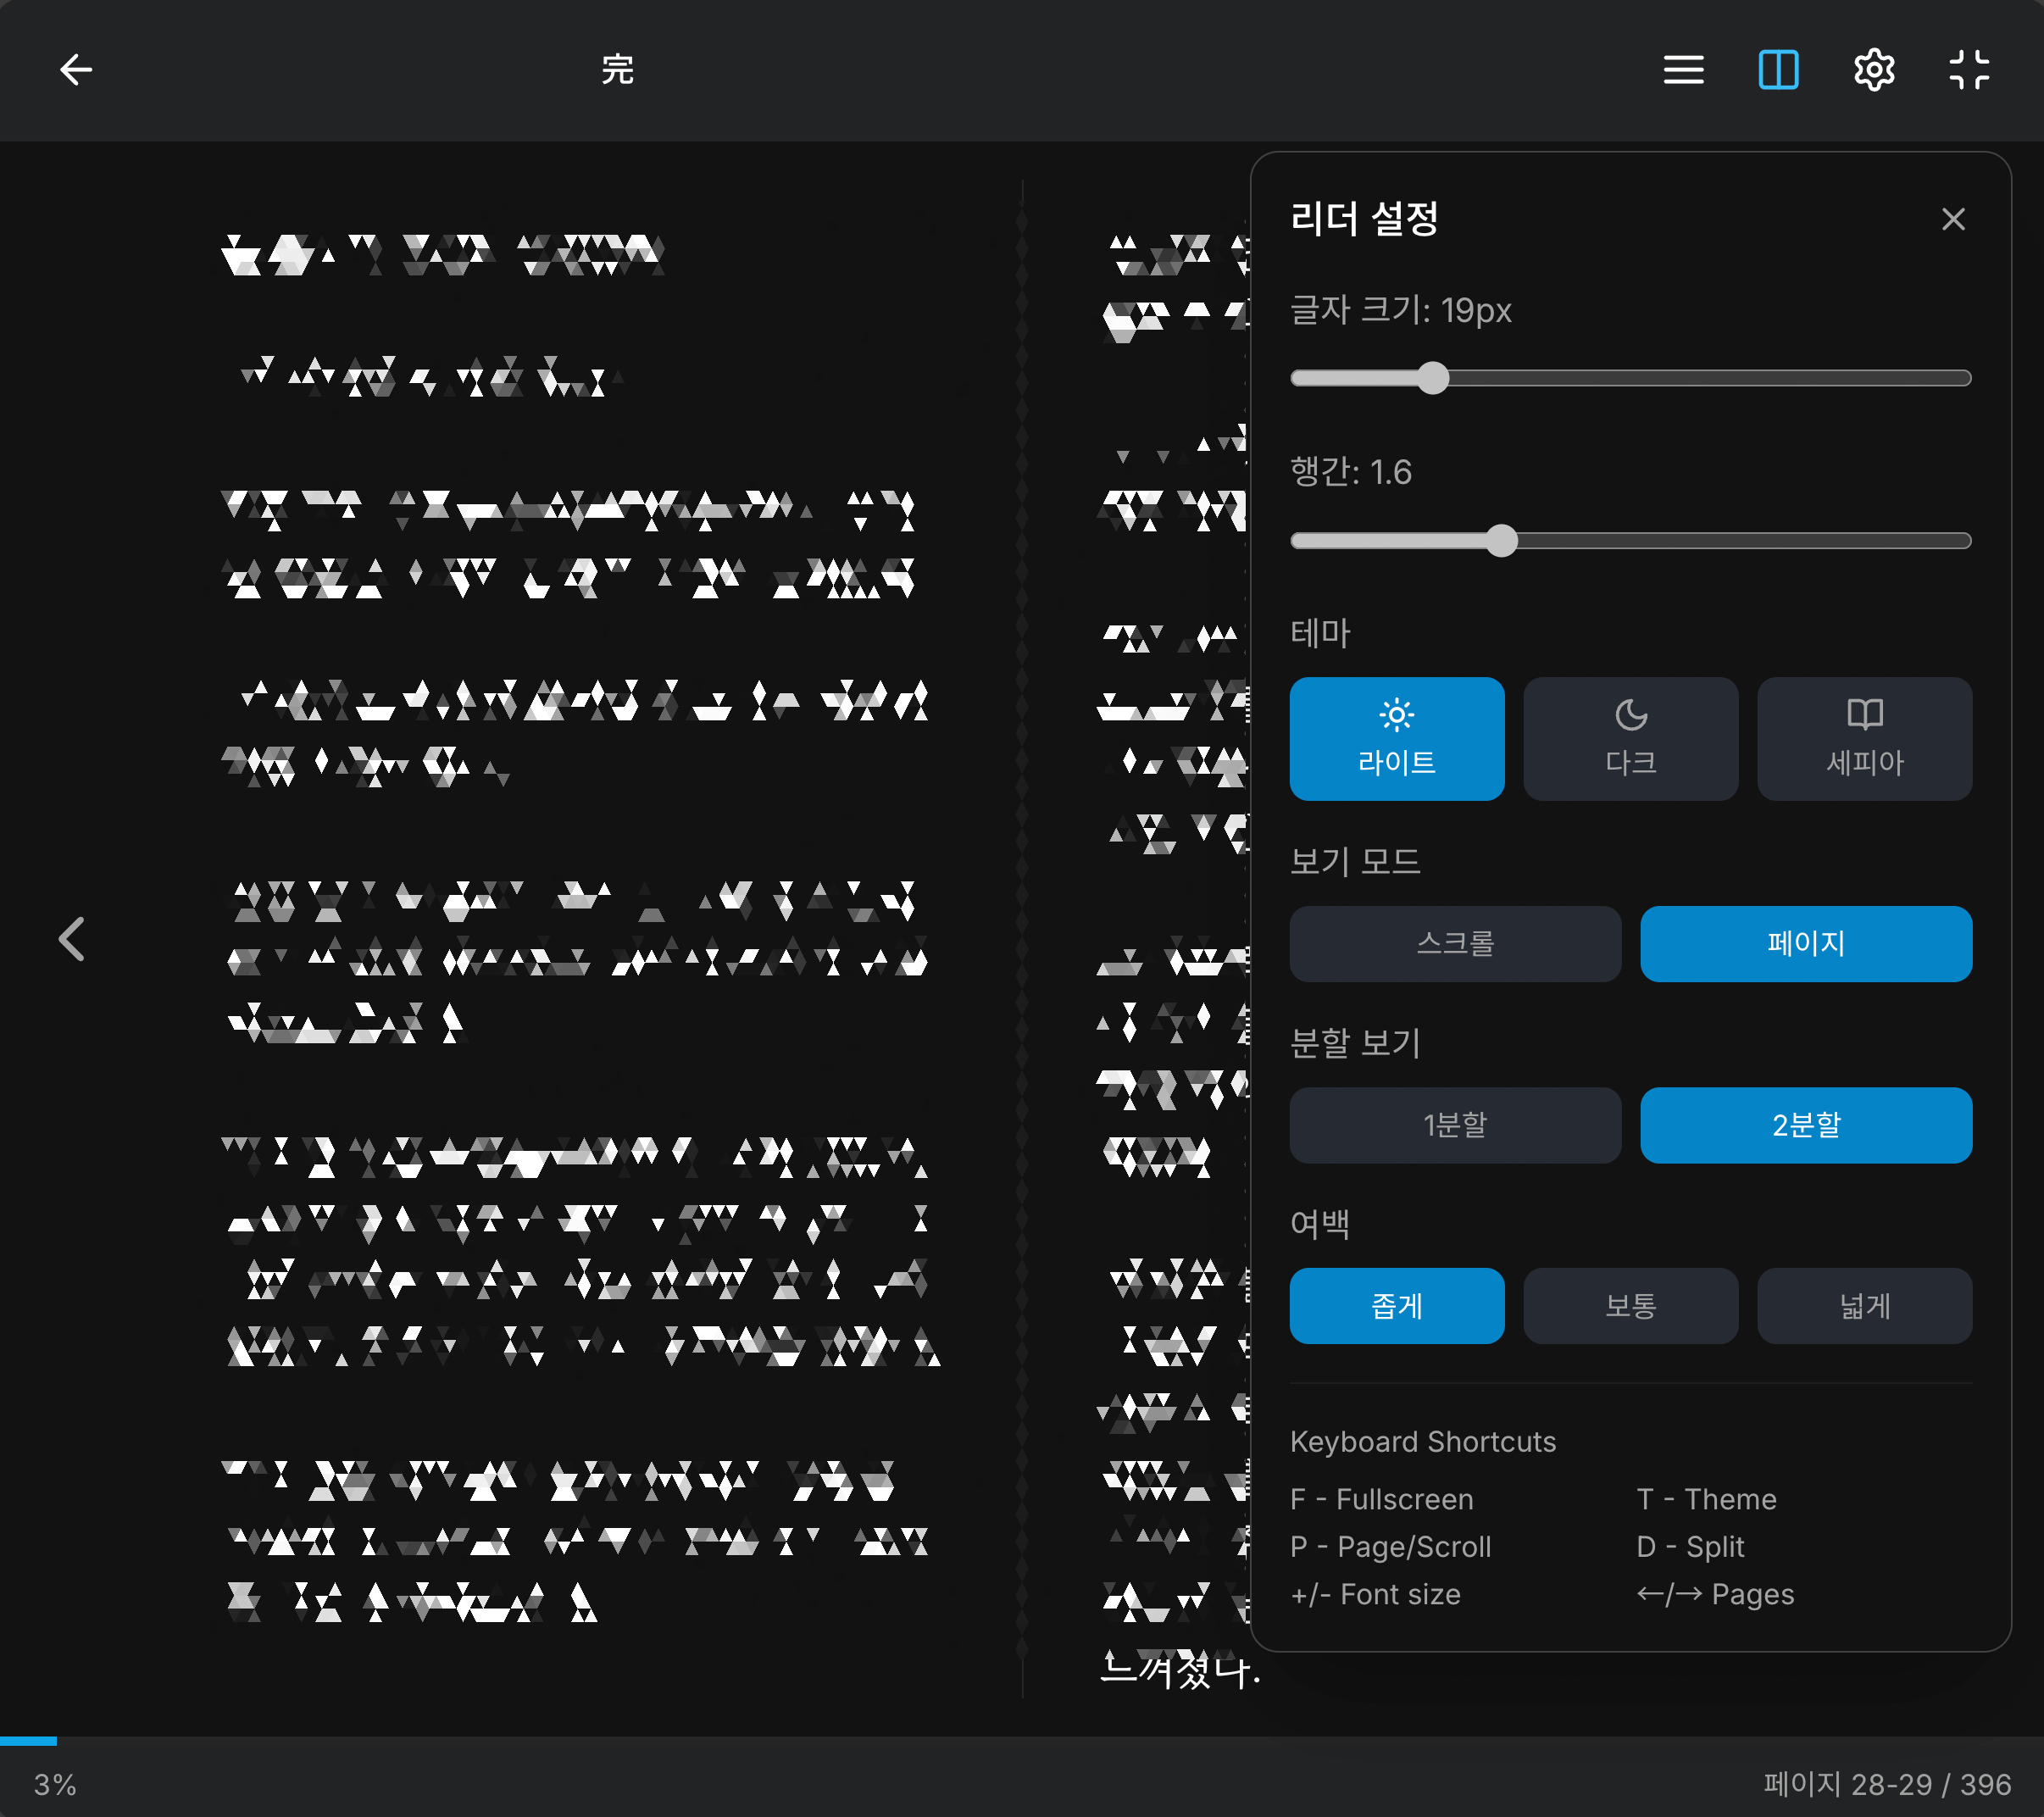Set margin to 보통
Viewport: 2044px width, 1817px height.
1630,1305
